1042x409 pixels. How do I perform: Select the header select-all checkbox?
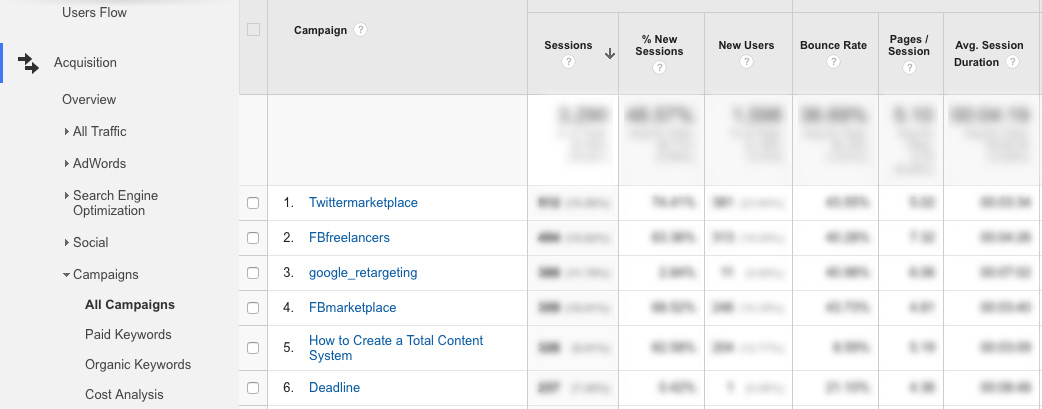(253, 30)
